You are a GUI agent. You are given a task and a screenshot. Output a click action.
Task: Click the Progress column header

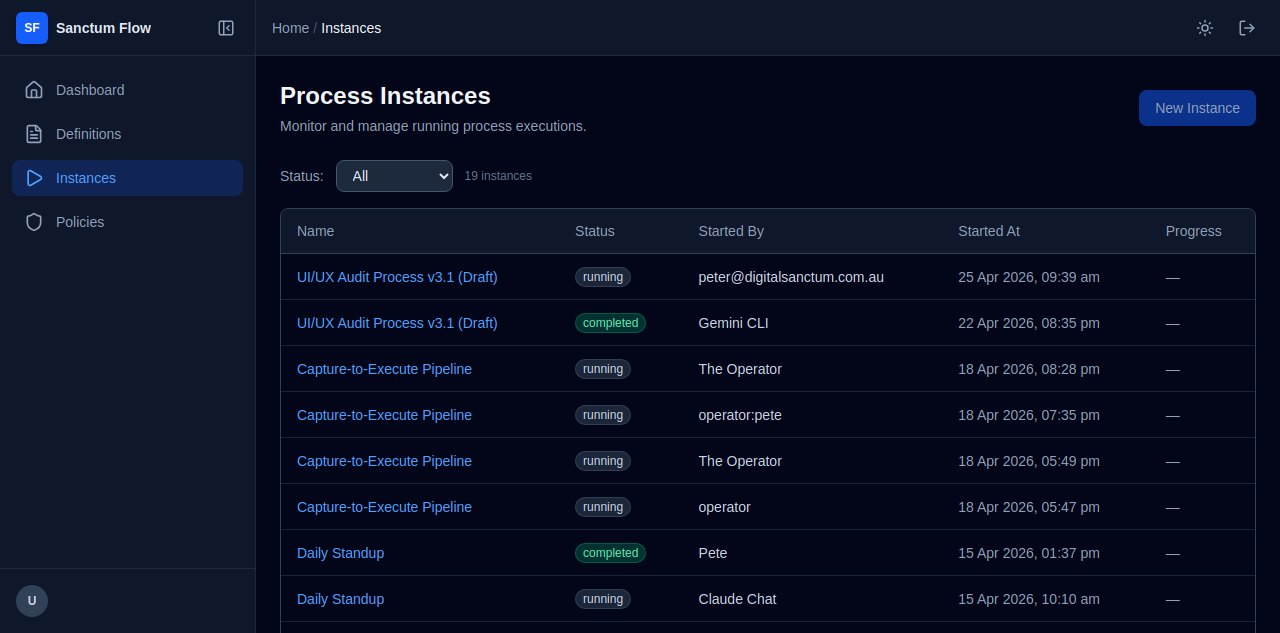pos(1193,231)
